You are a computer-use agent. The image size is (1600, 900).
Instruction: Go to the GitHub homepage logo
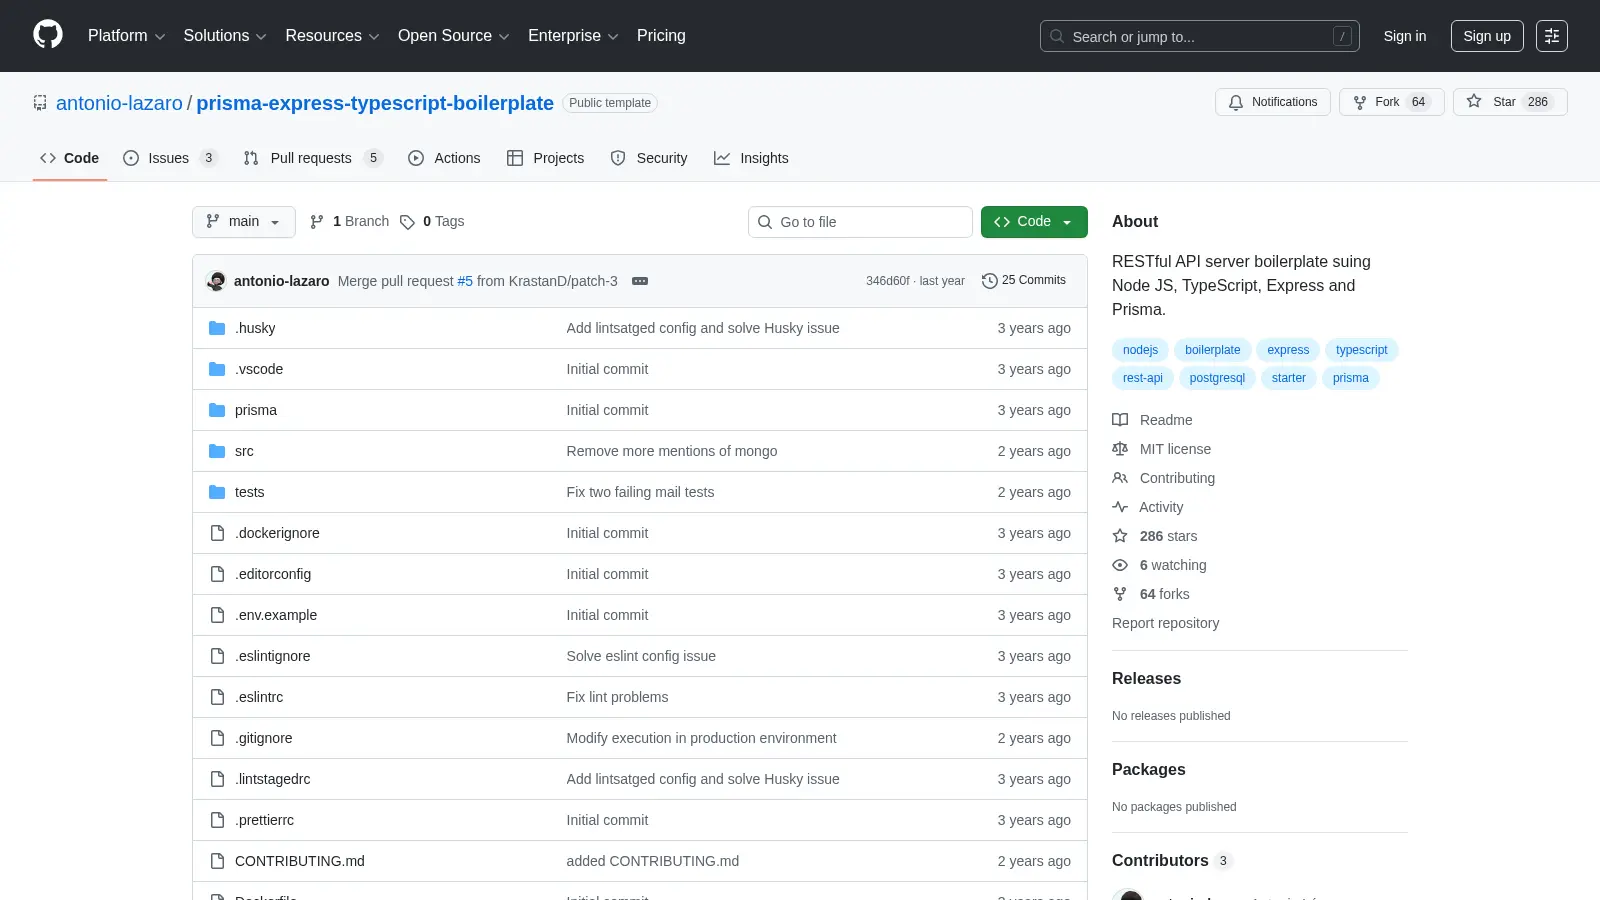[48, 35]
